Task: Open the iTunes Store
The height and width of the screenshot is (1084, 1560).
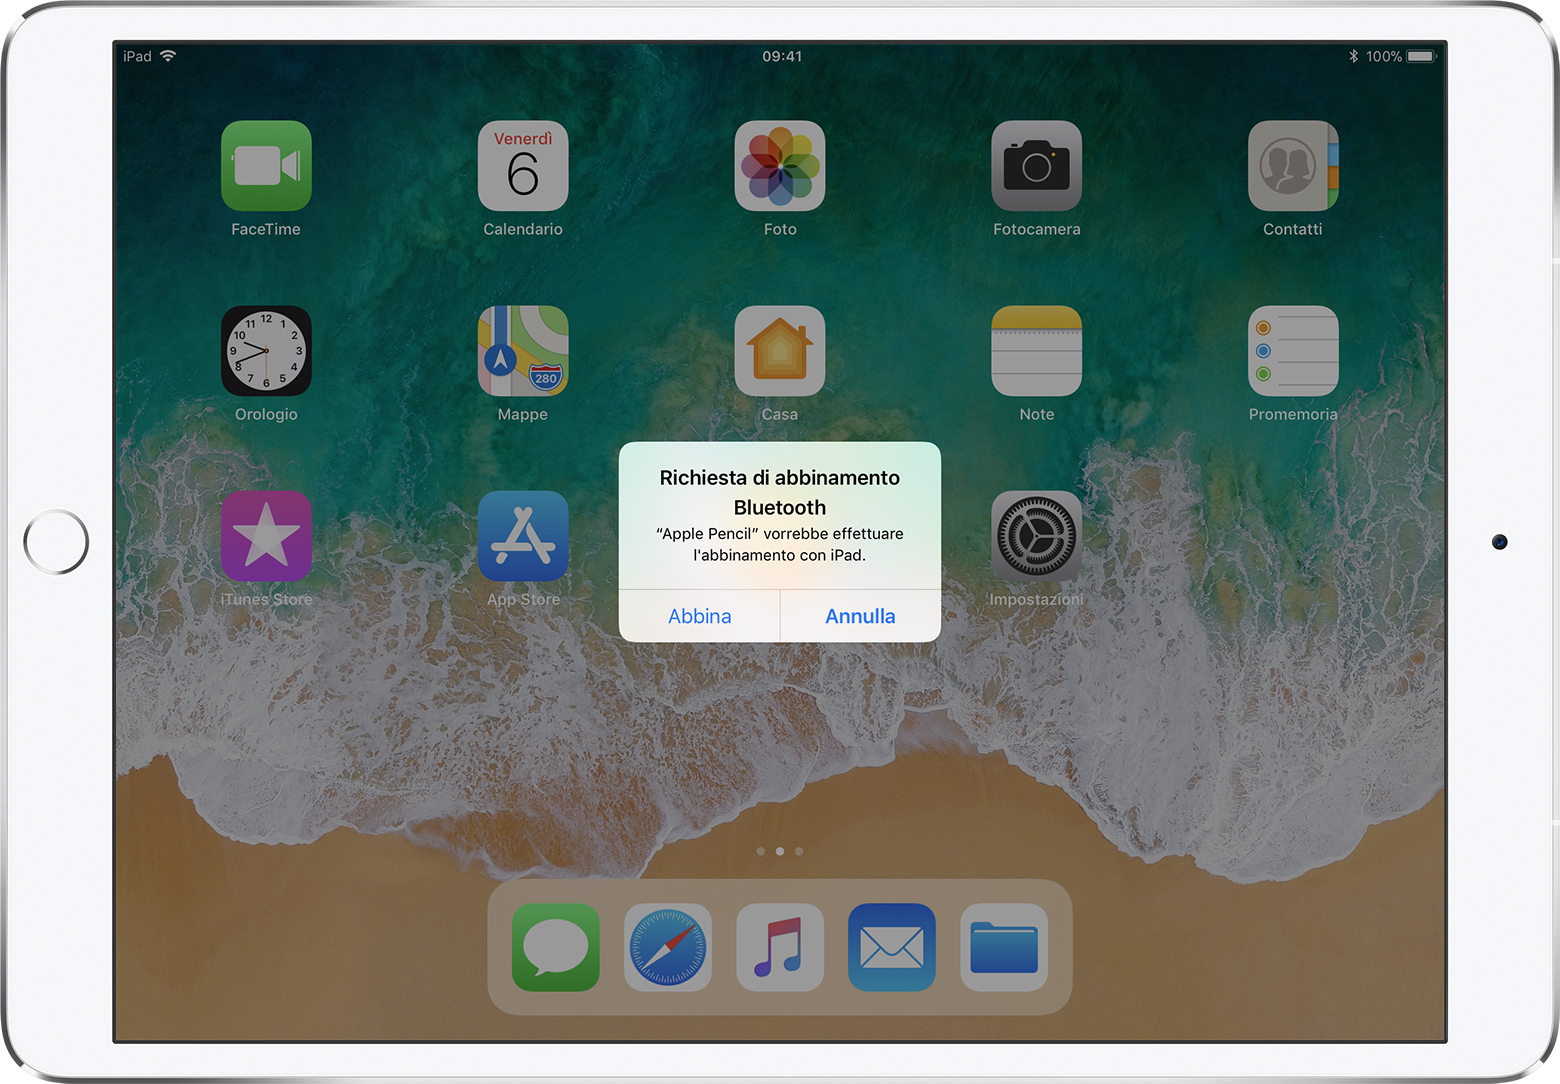Action: click(266, 536)
